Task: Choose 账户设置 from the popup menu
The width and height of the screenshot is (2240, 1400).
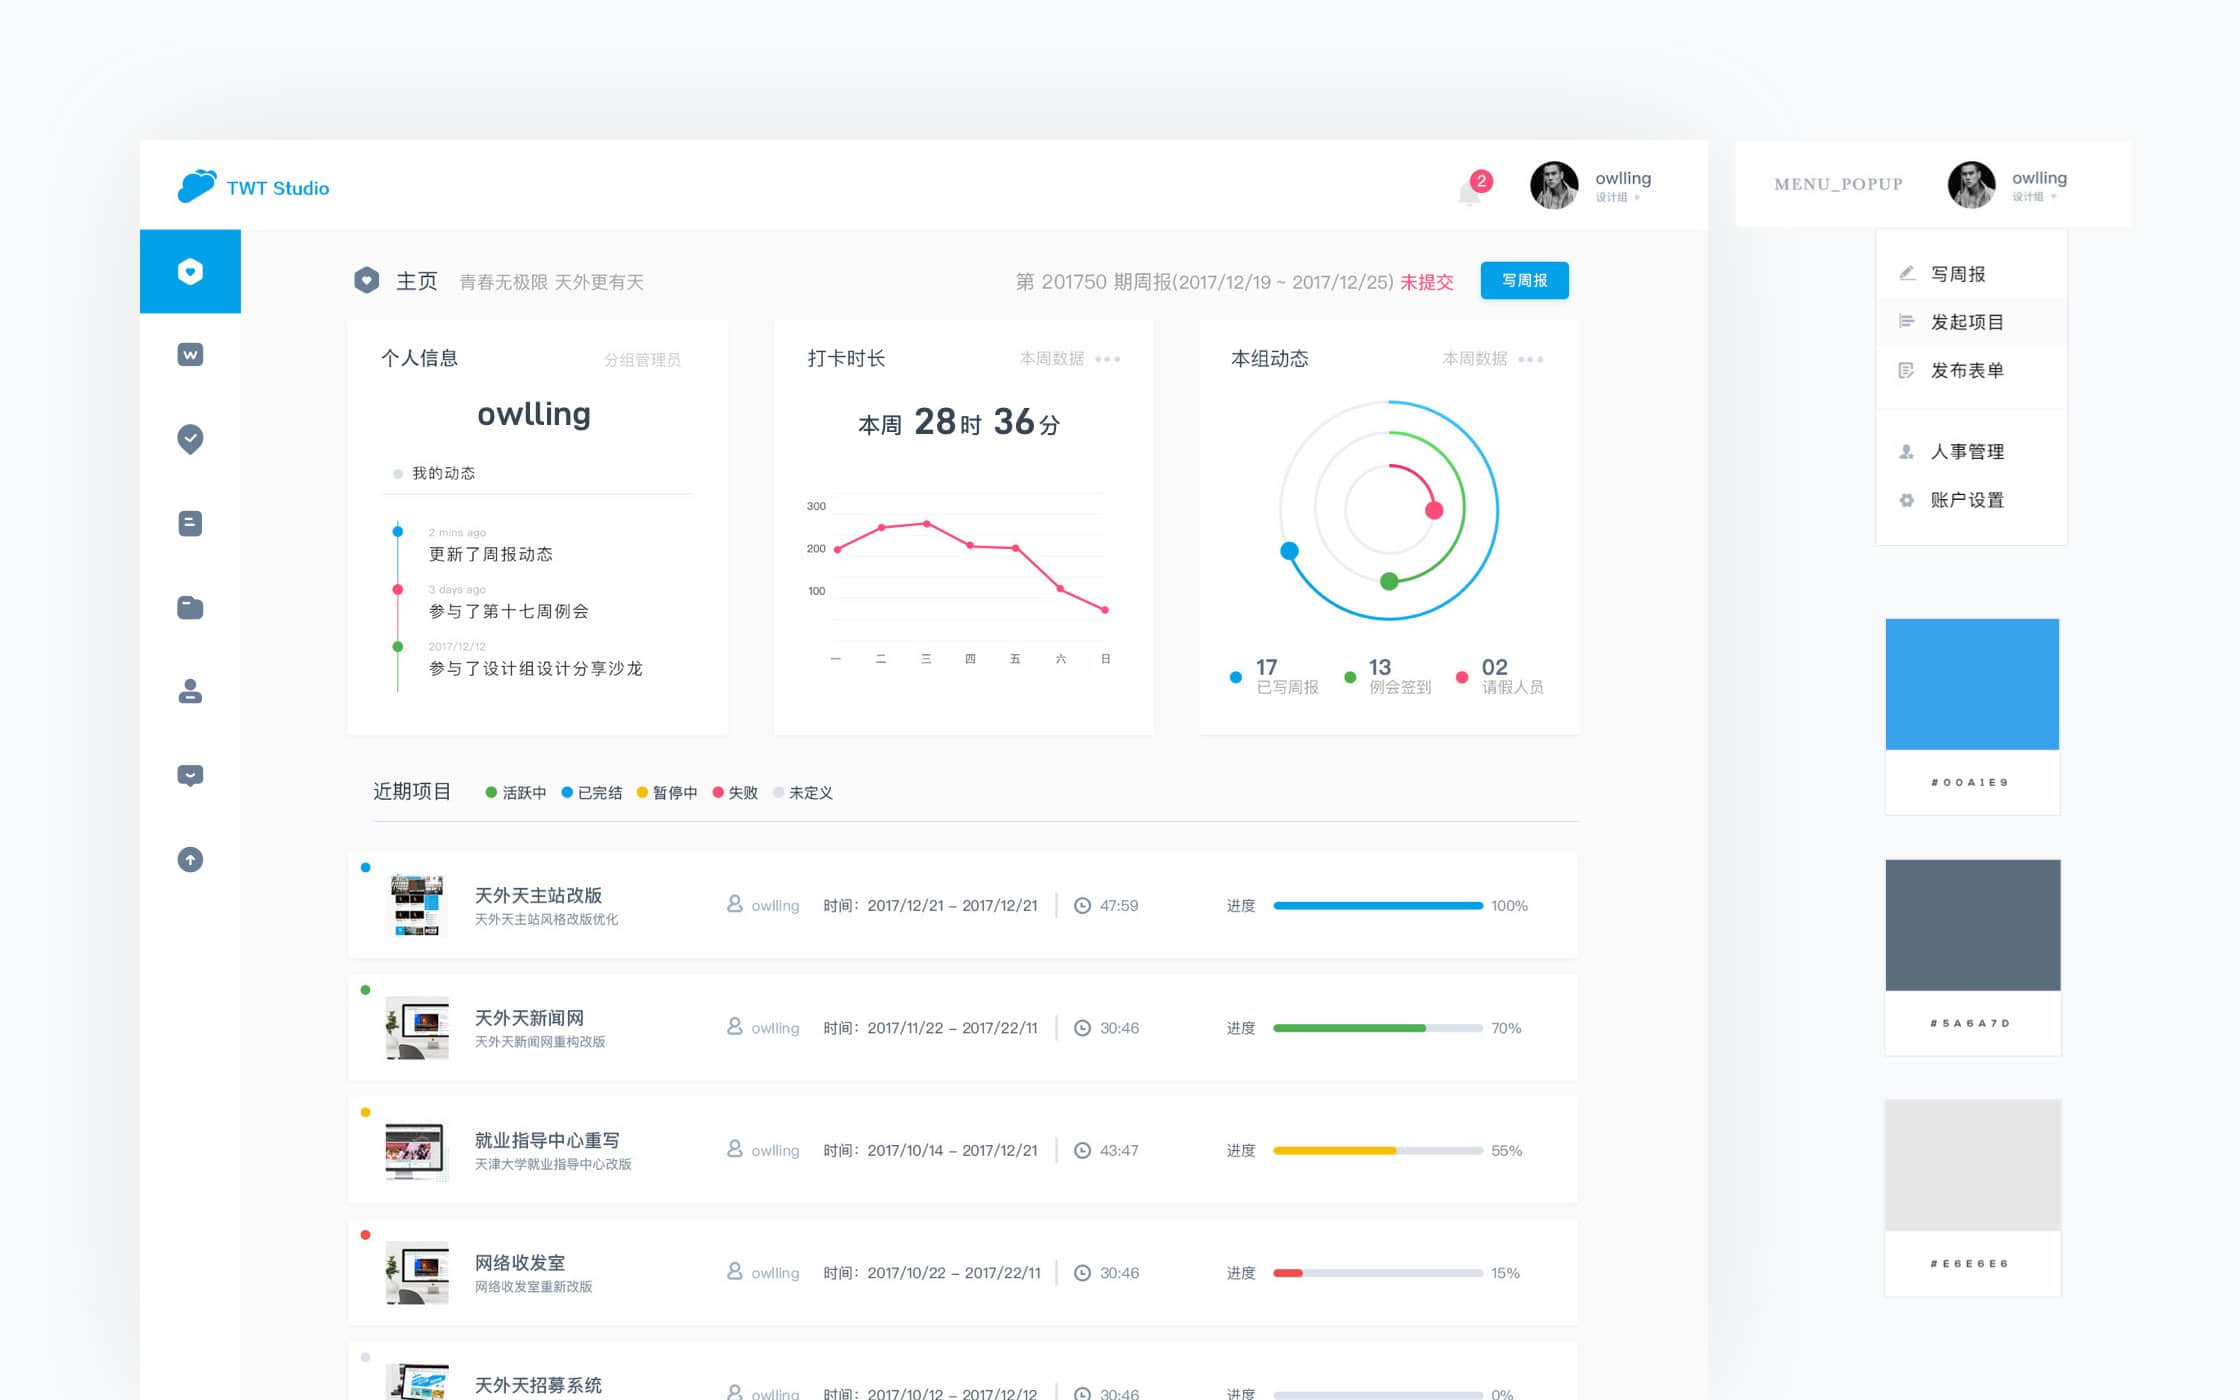Action: (1966, 500)
